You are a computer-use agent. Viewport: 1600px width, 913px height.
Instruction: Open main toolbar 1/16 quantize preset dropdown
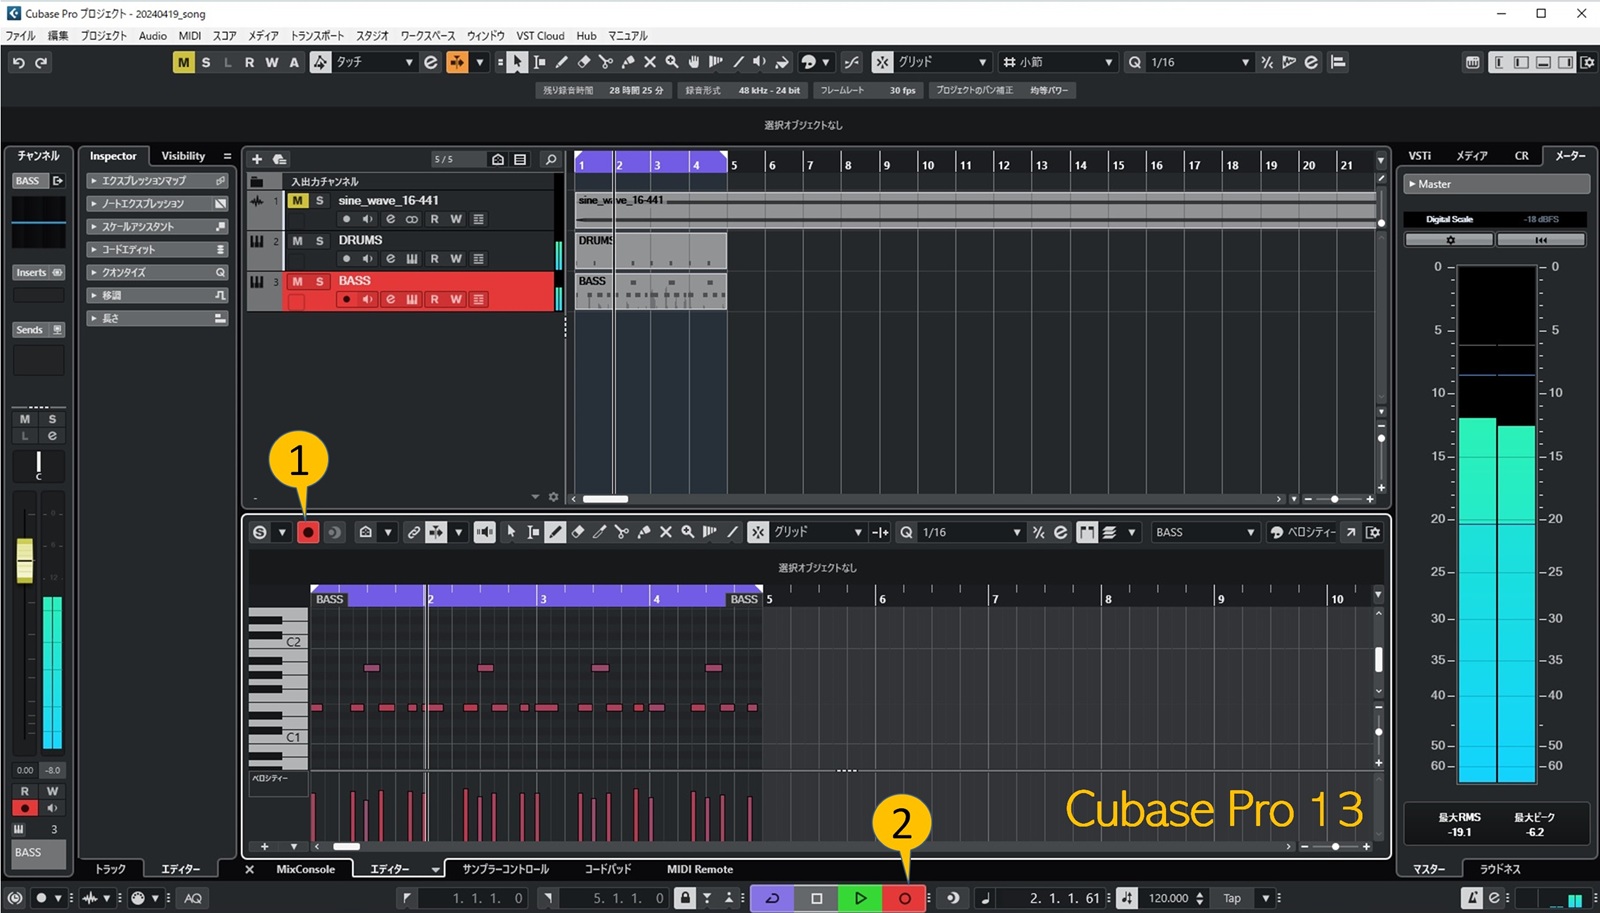point(1199,62)
